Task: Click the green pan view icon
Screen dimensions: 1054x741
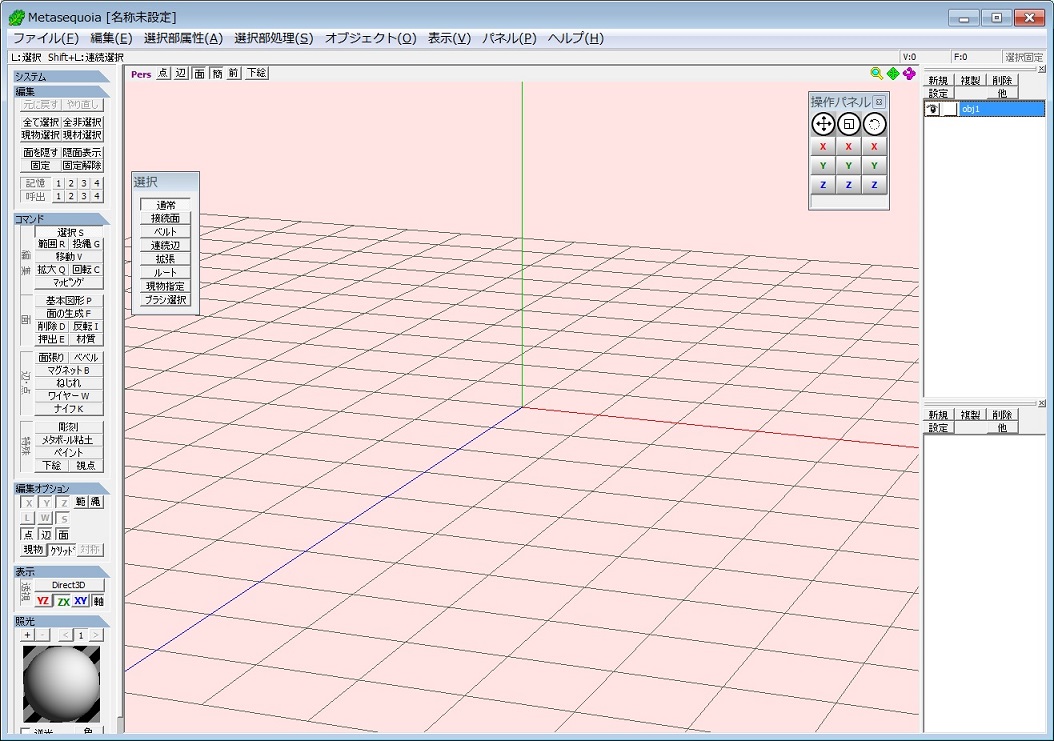Action: point(893,73)
